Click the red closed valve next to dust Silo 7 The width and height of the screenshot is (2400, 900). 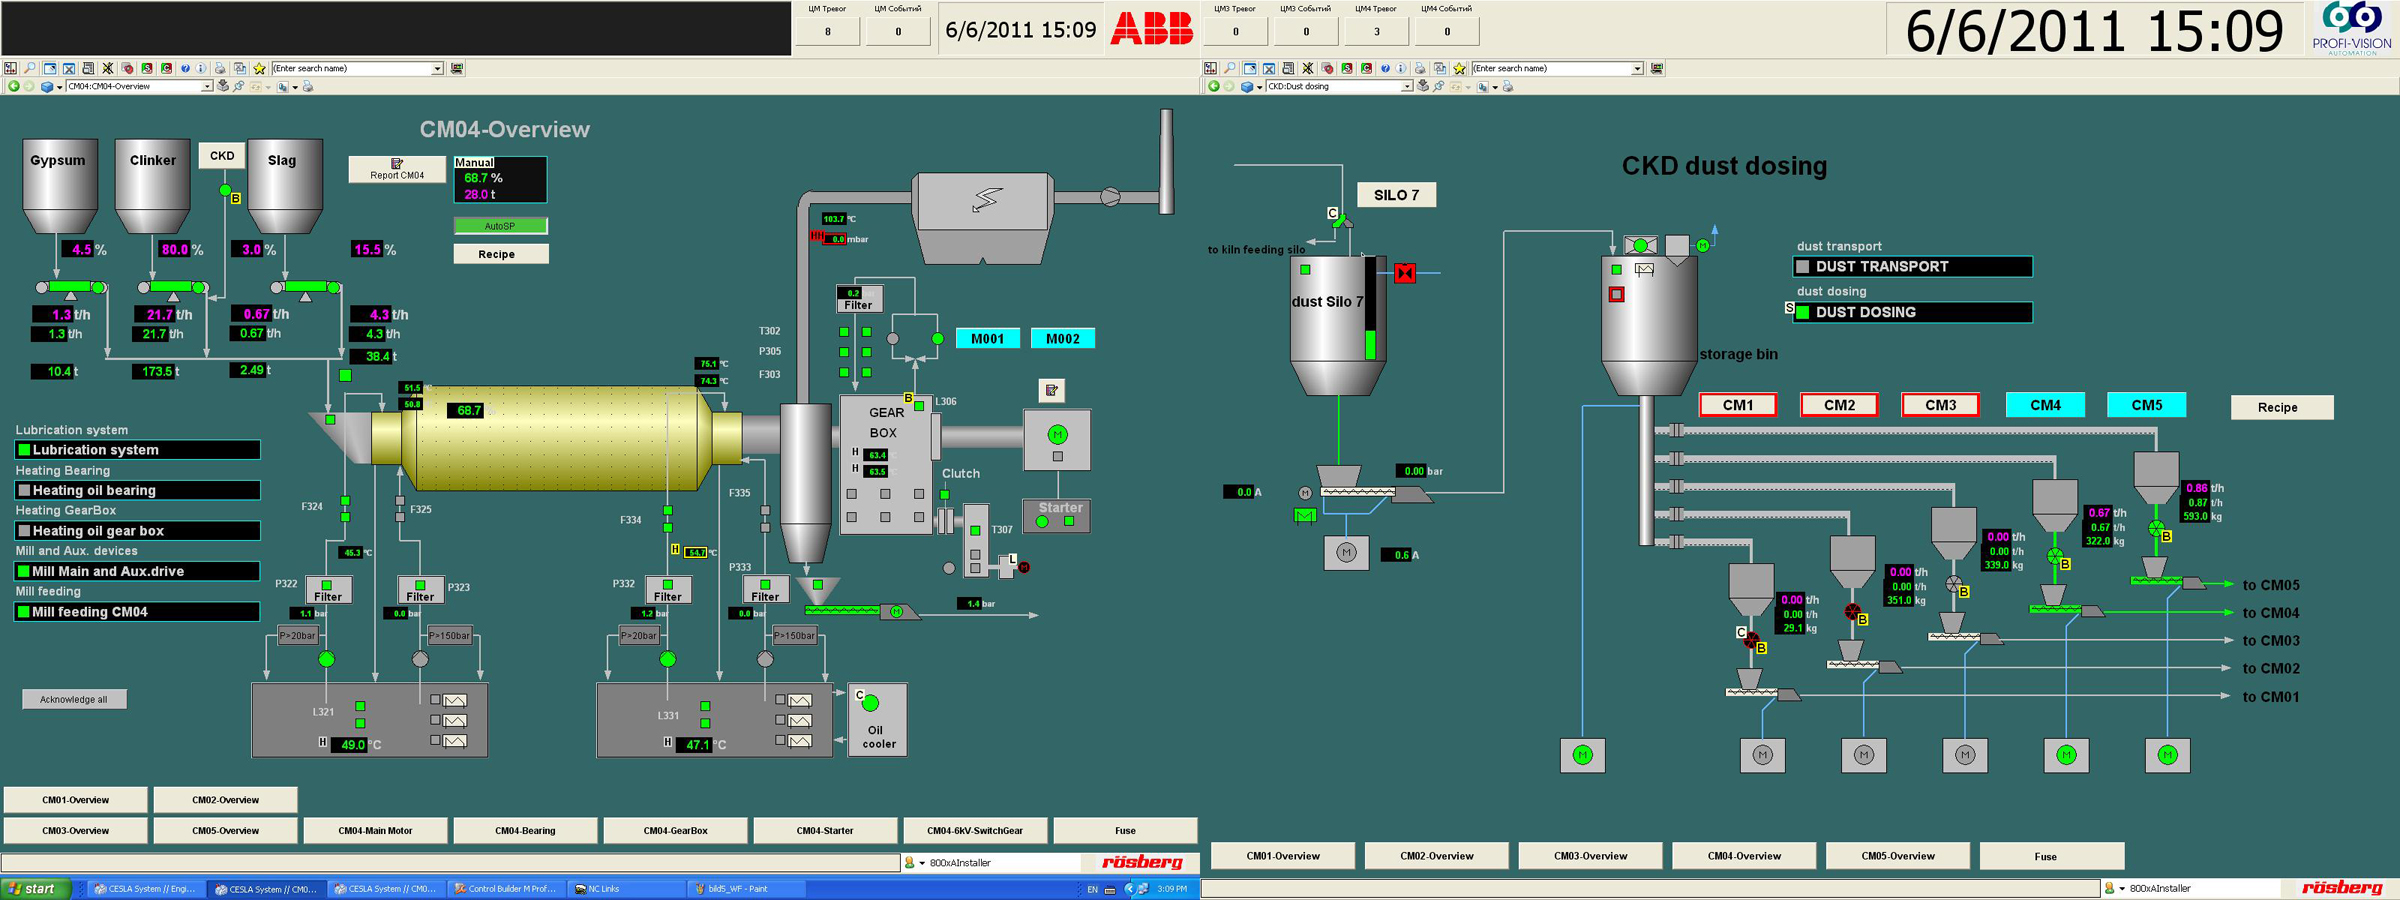pyautogui.click(x=1405, y=273)
